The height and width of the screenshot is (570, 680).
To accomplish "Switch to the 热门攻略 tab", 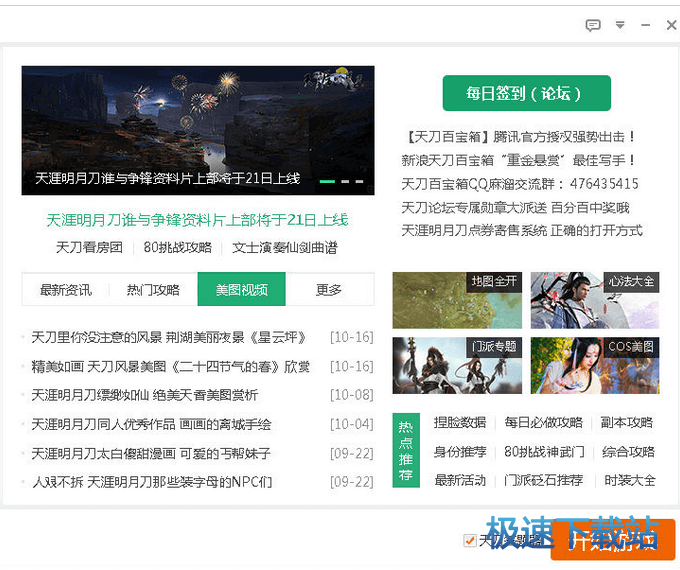I will pos(153,289).
